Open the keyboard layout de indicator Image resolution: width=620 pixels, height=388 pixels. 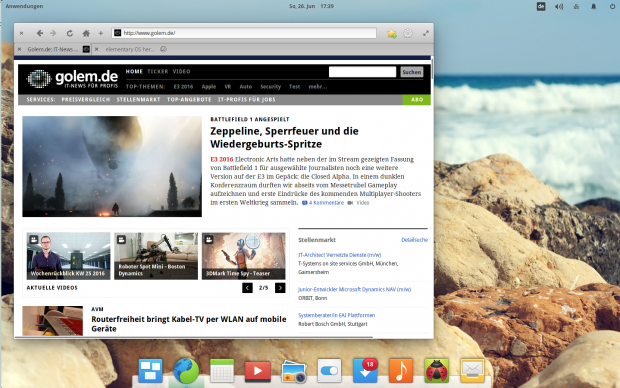point(541,6)
